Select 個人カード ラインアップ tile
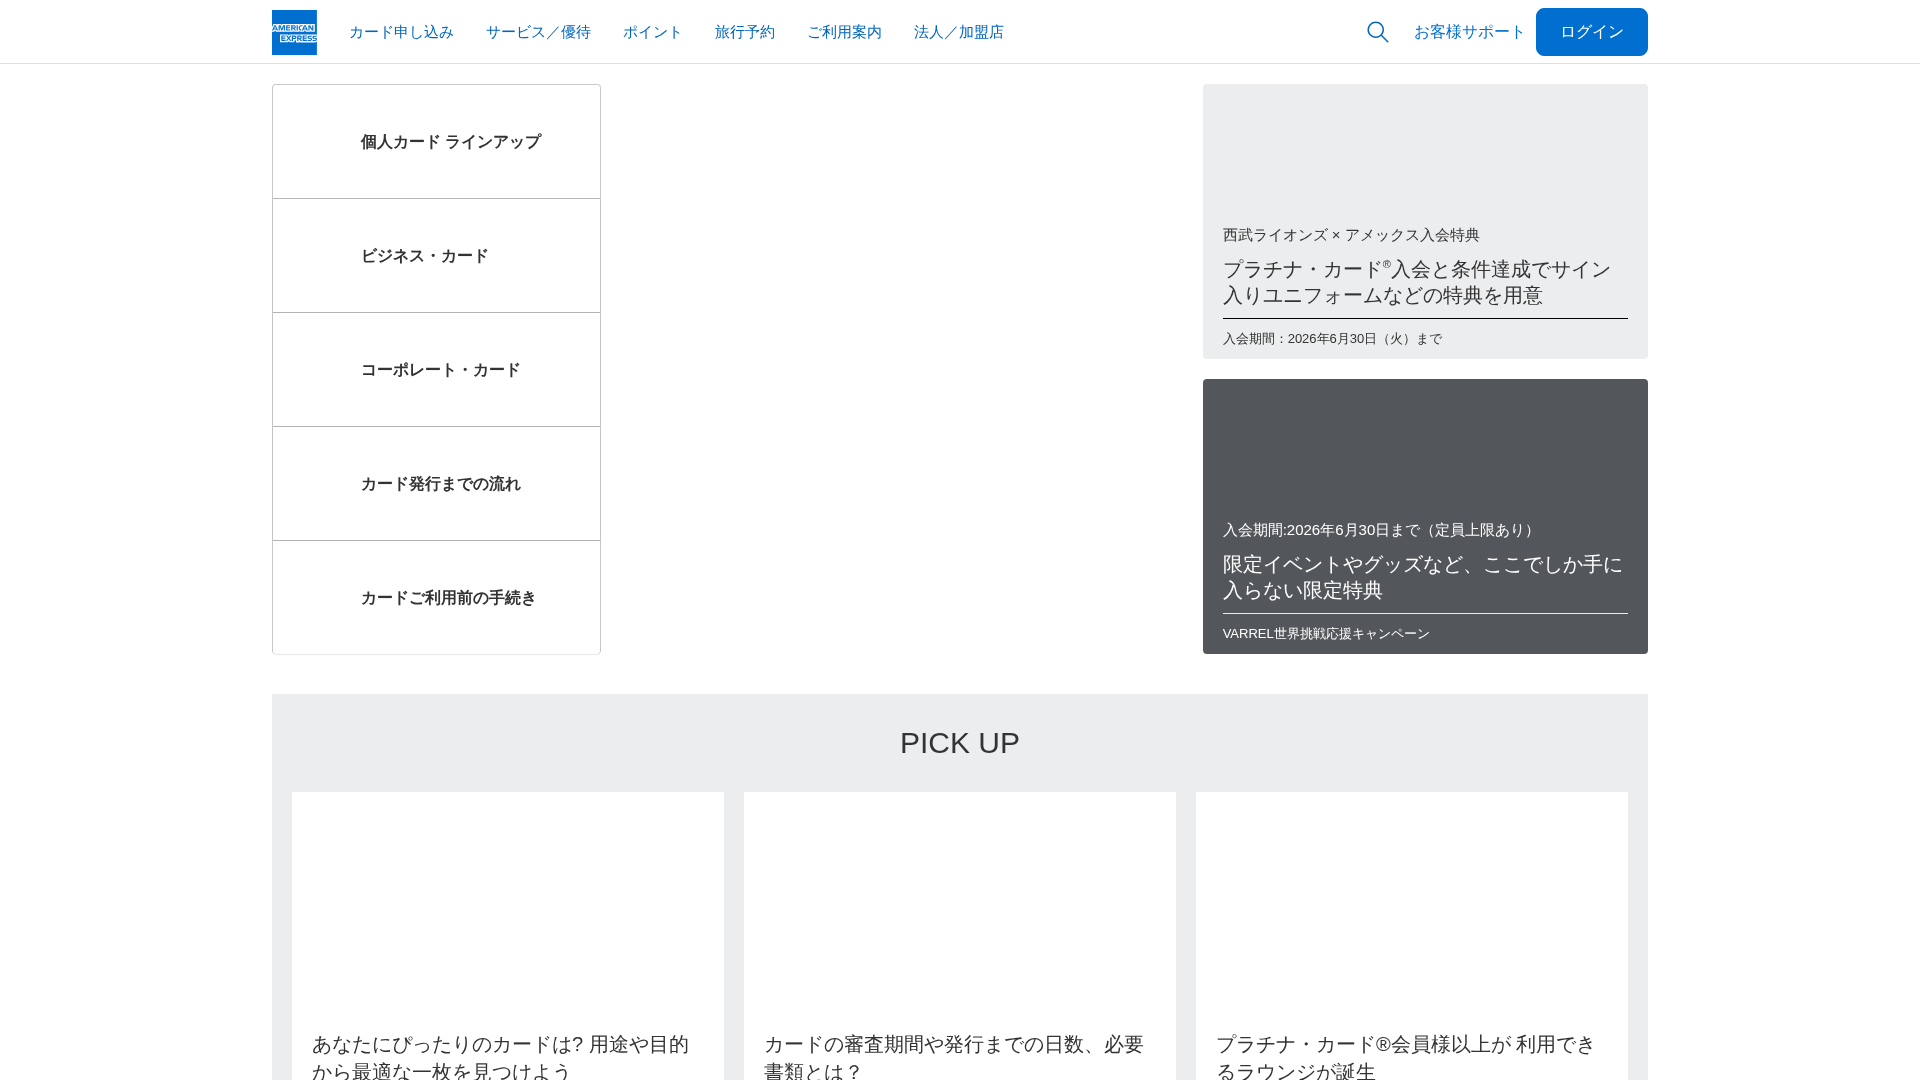The height and width of the screenshot is (1080, 1920). pos(436,142)
